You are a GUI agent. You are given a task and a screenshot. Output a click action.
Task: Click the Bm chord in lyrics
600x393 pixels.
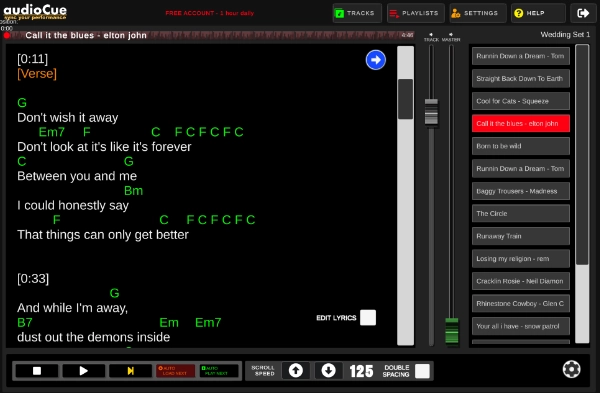(x=133, y=191)
